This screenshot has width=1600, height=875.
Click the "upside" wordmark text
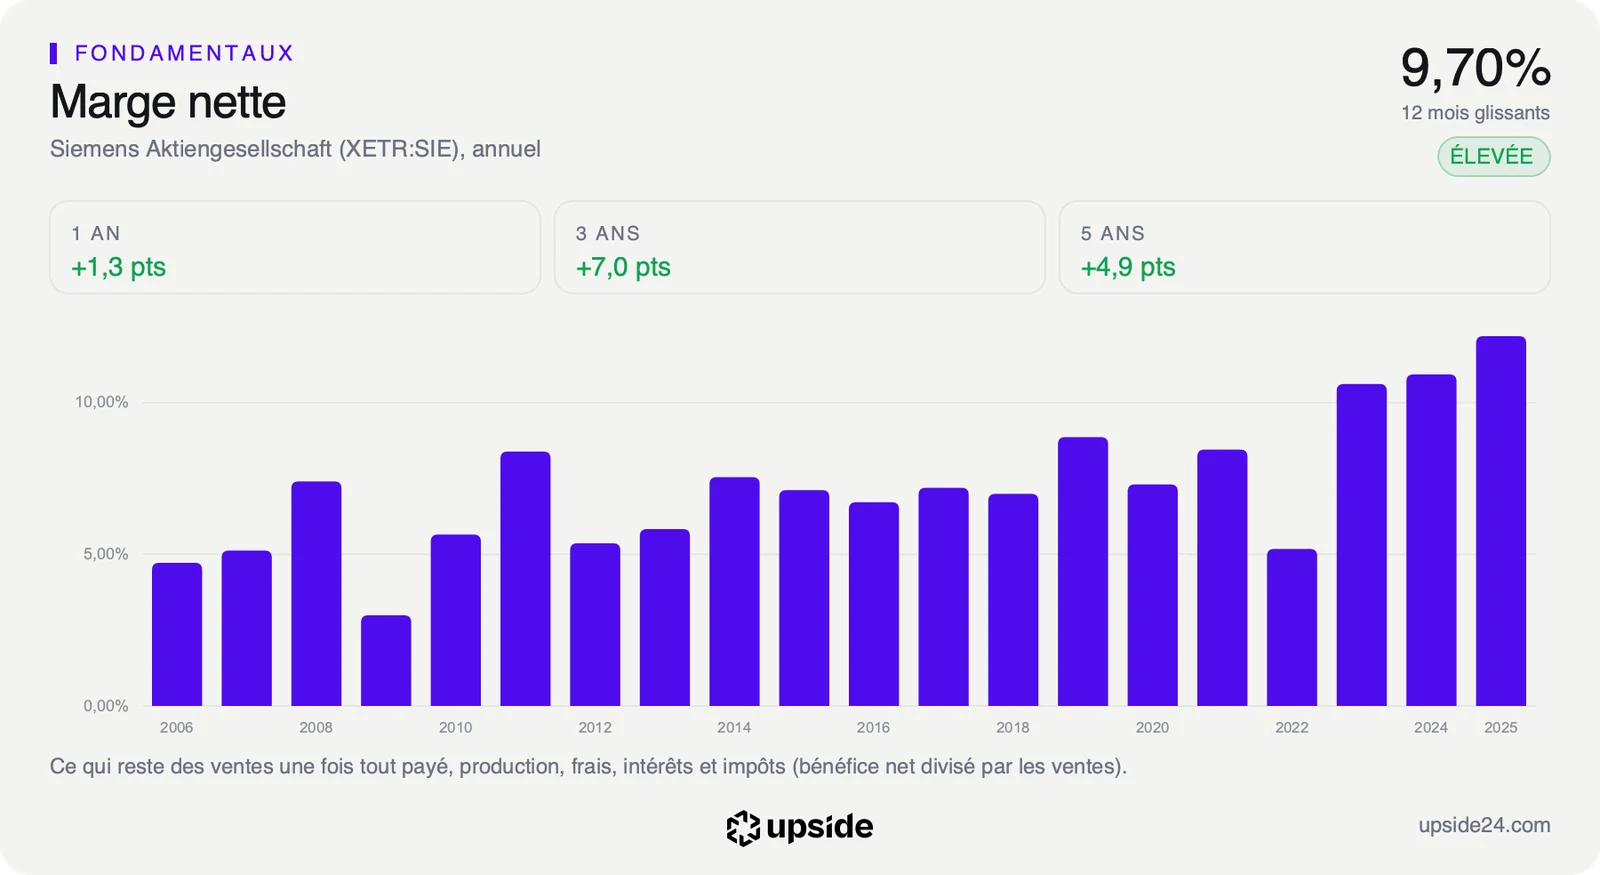(820, 827)
